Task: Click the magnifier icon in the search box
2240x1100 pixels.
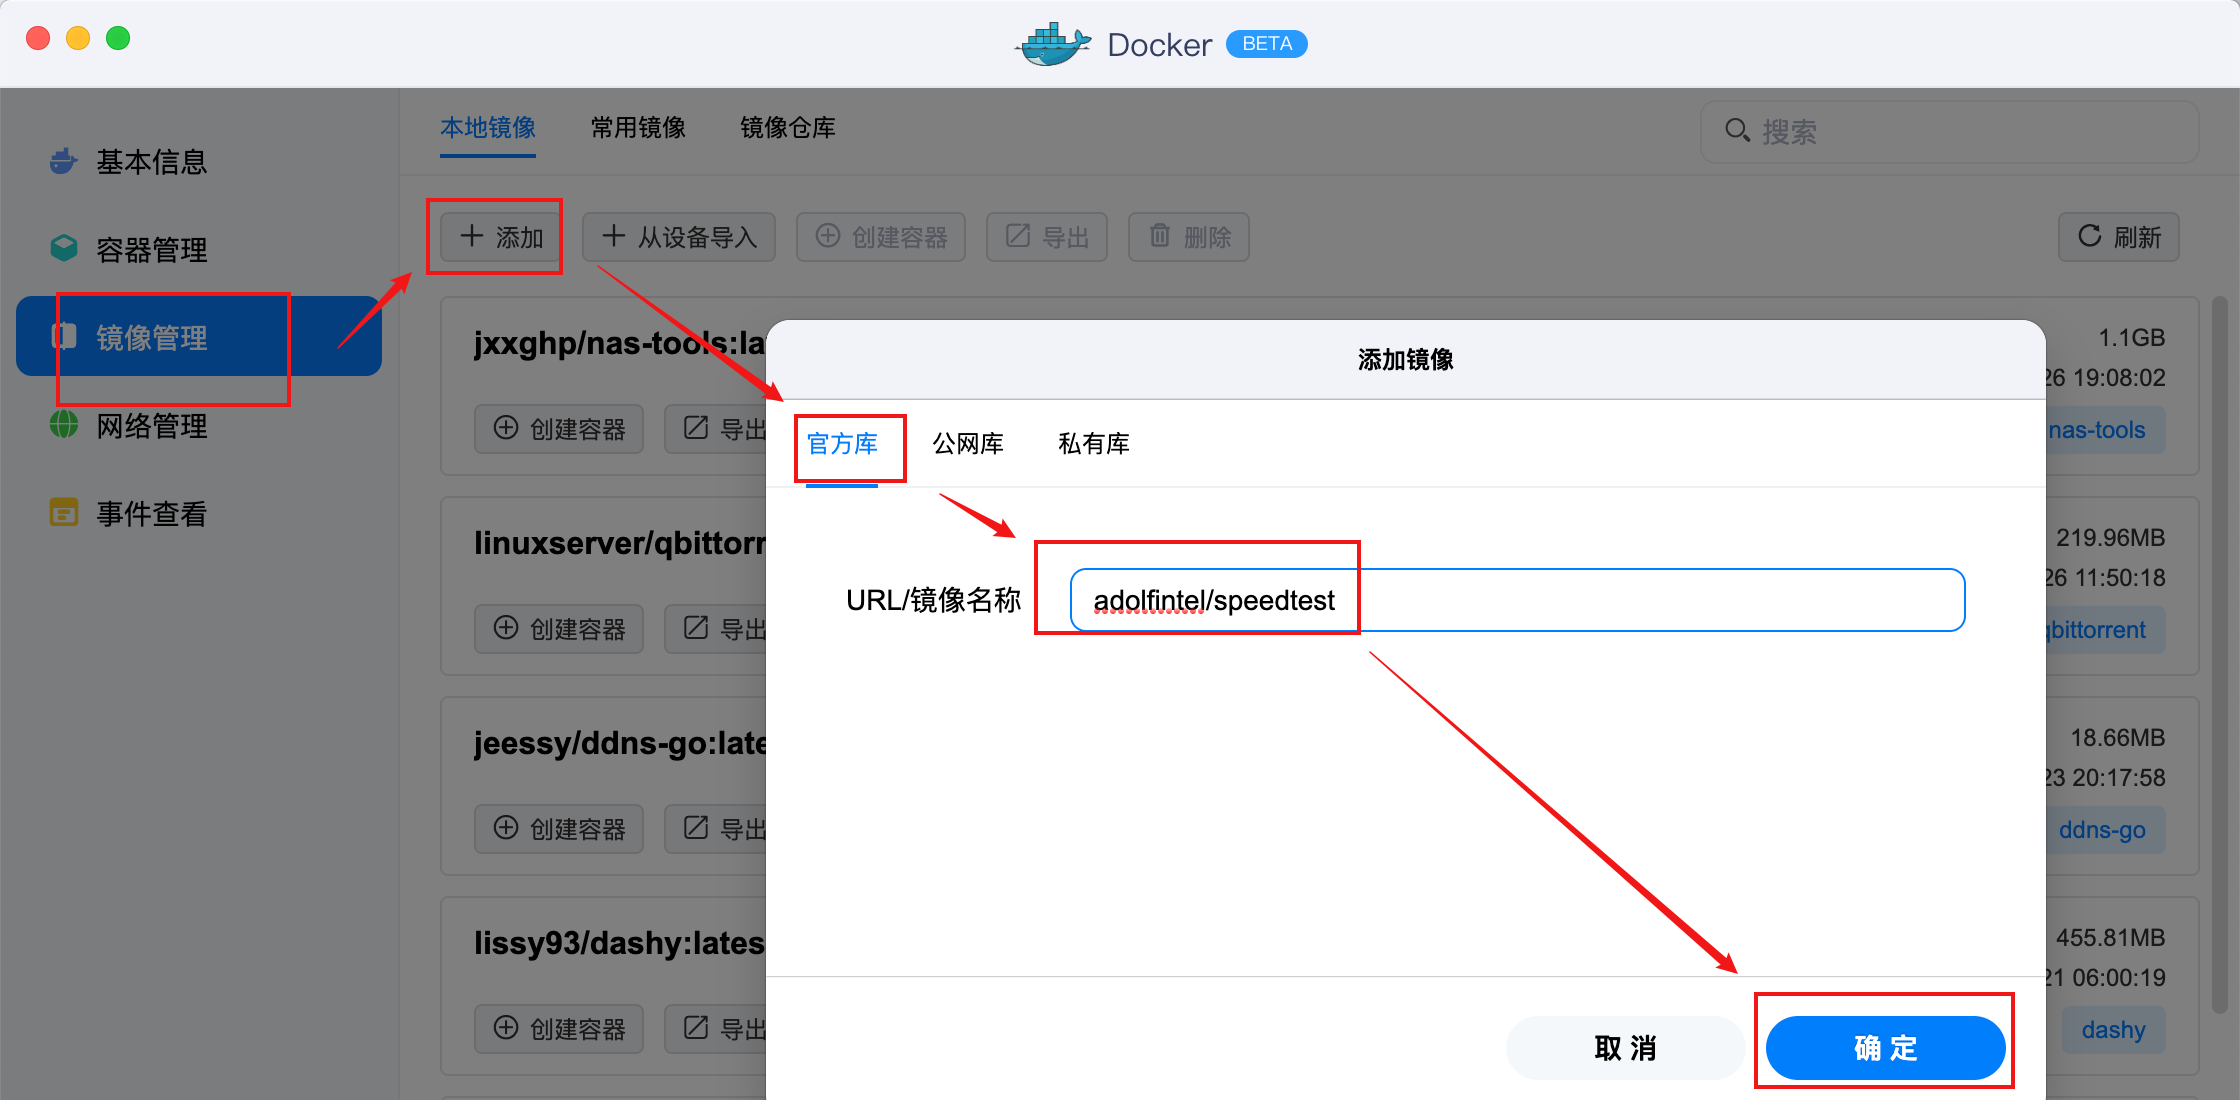Action: [1737, 131]
